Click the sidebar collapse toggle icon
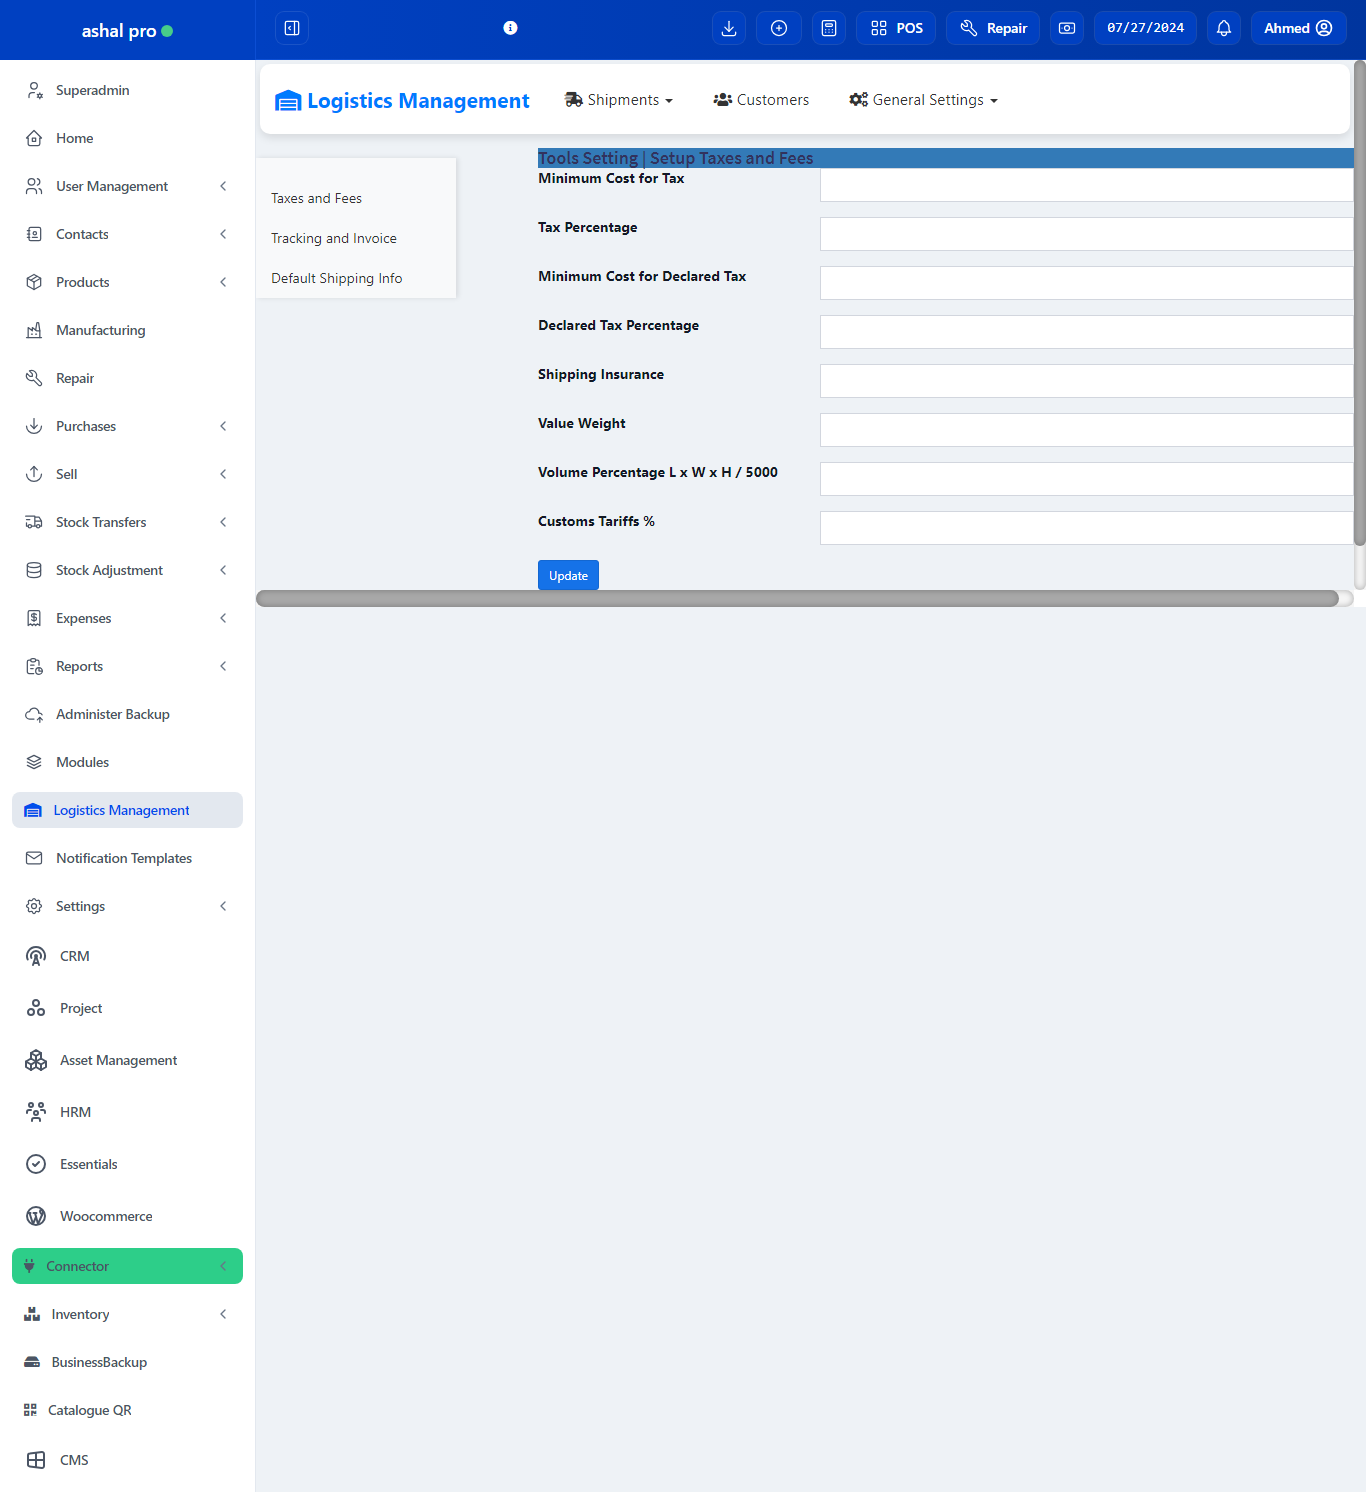This screenshot has height=1492, width=1366. coord(292,28)
